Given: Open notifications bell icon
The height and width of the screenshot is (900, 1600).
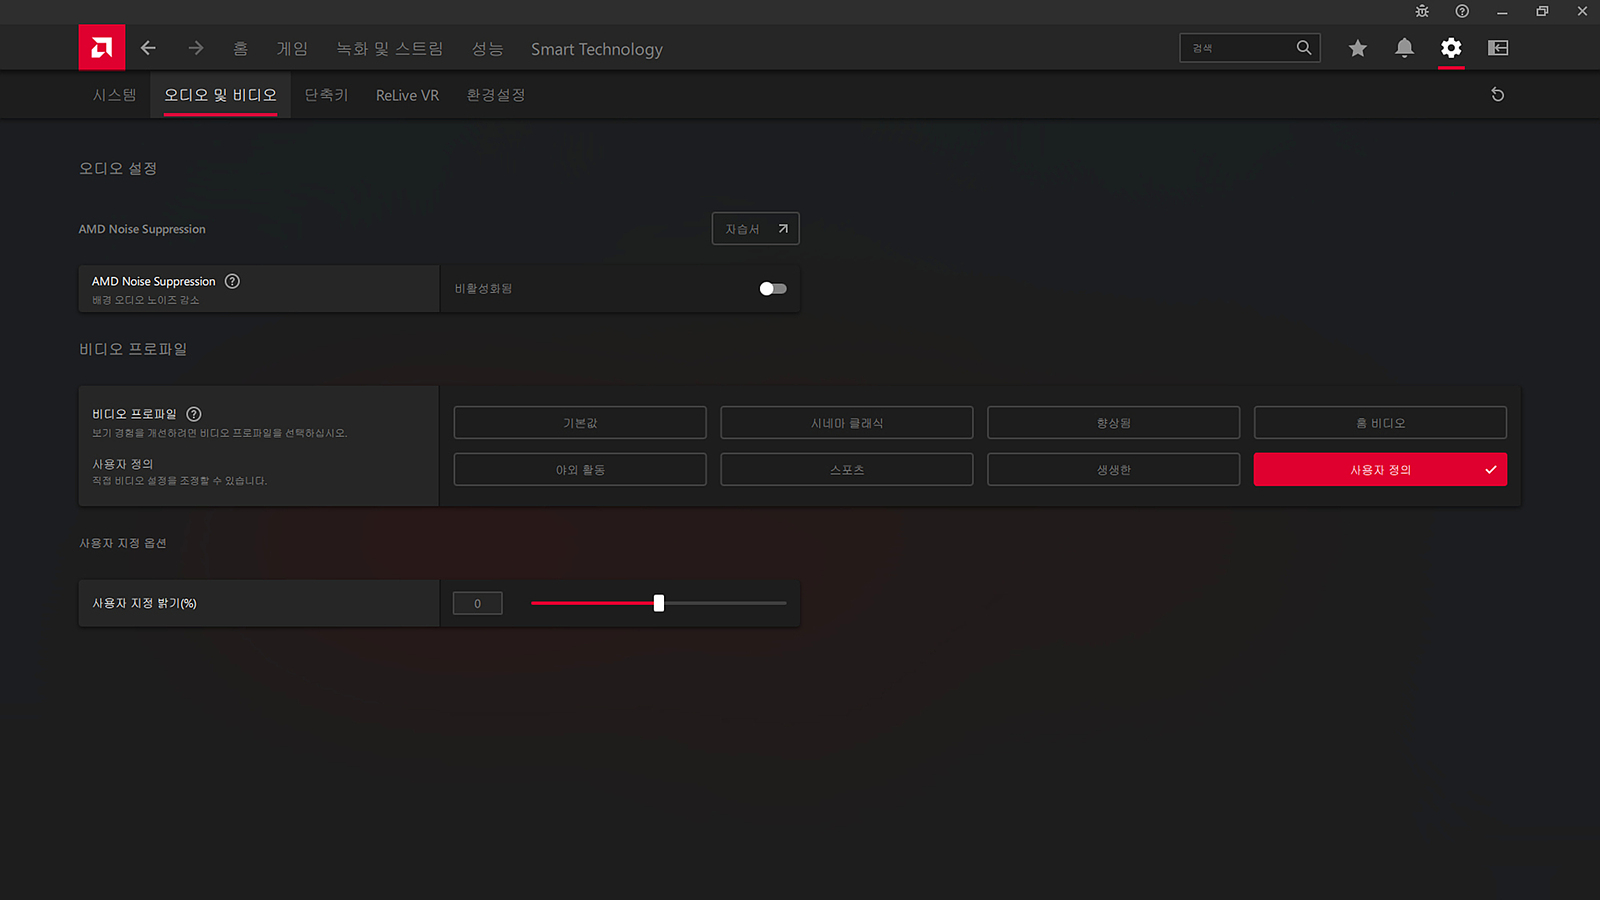Looking at the screenshot, I should [1404, 48].
